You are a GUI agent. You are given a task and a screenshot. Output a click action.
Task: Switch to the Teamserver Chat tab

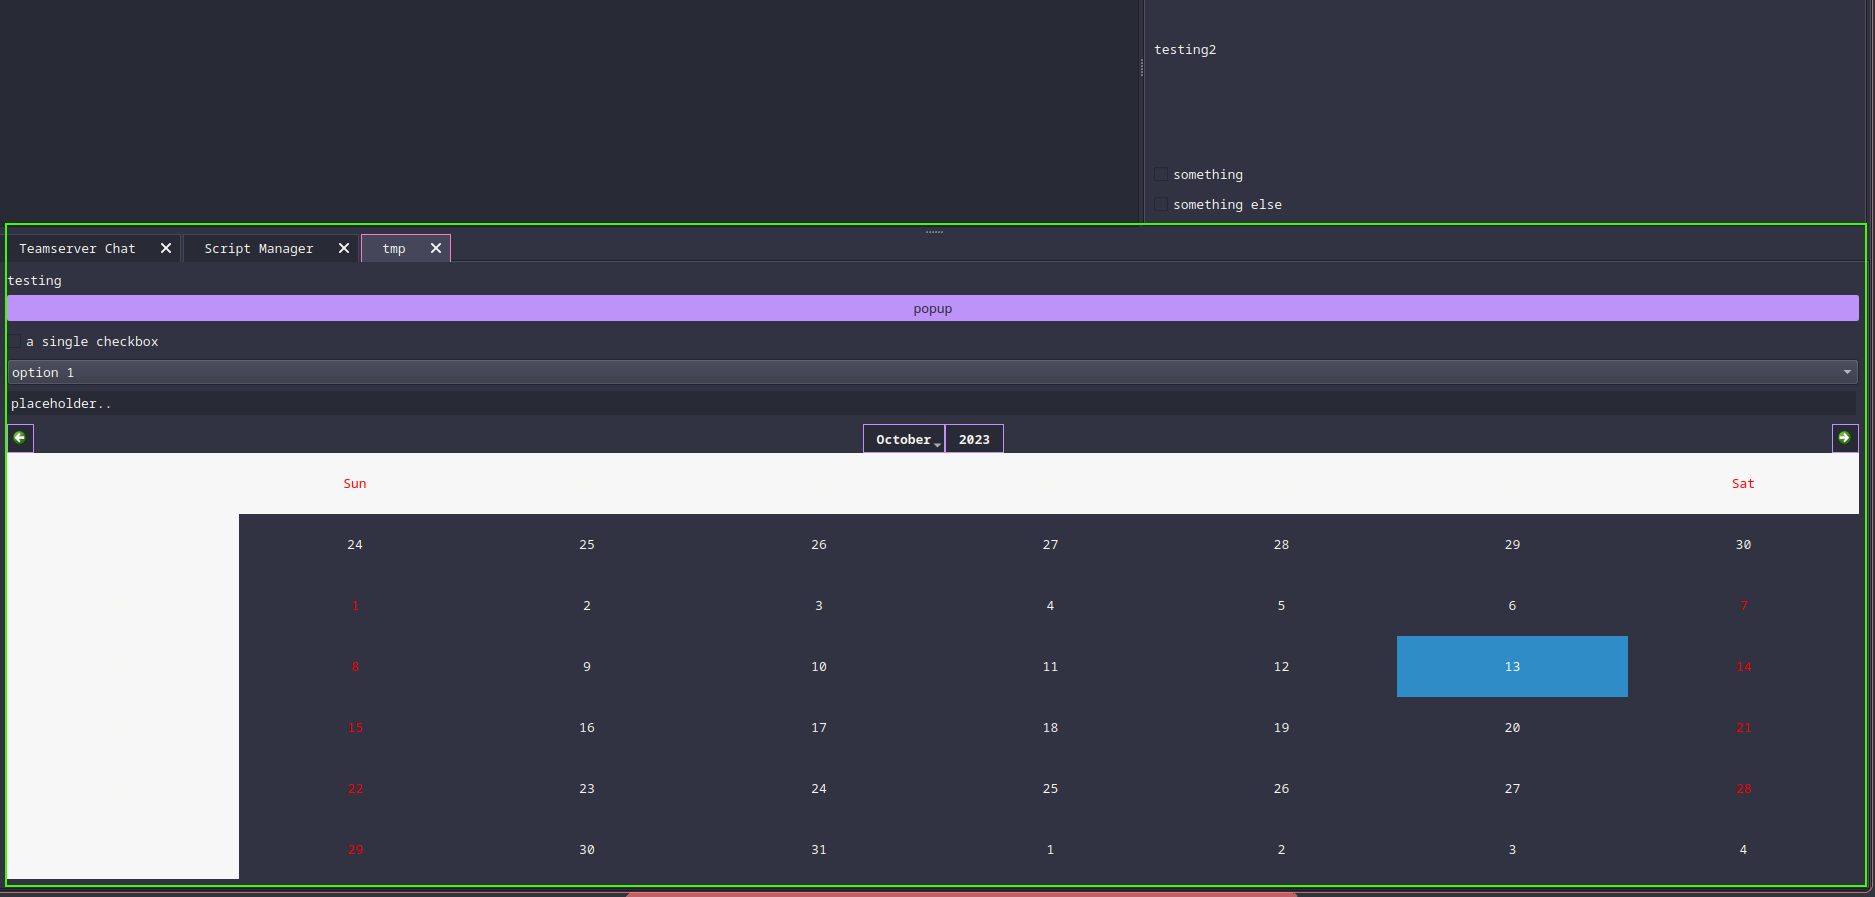click(x=77, y=249)
